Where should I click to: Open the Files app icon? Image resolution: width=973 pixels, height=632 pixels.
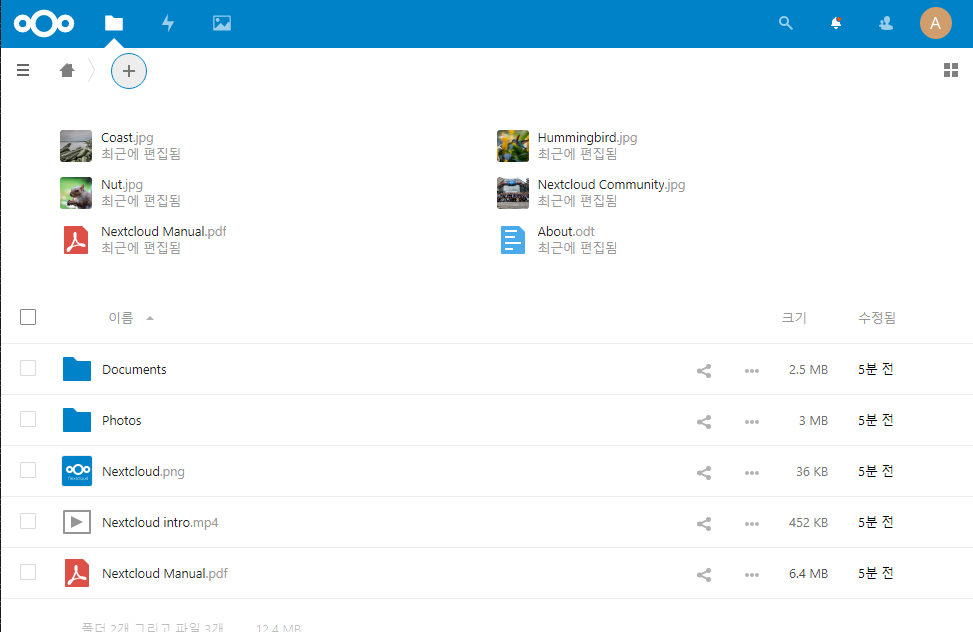click(x=114, y=24)
